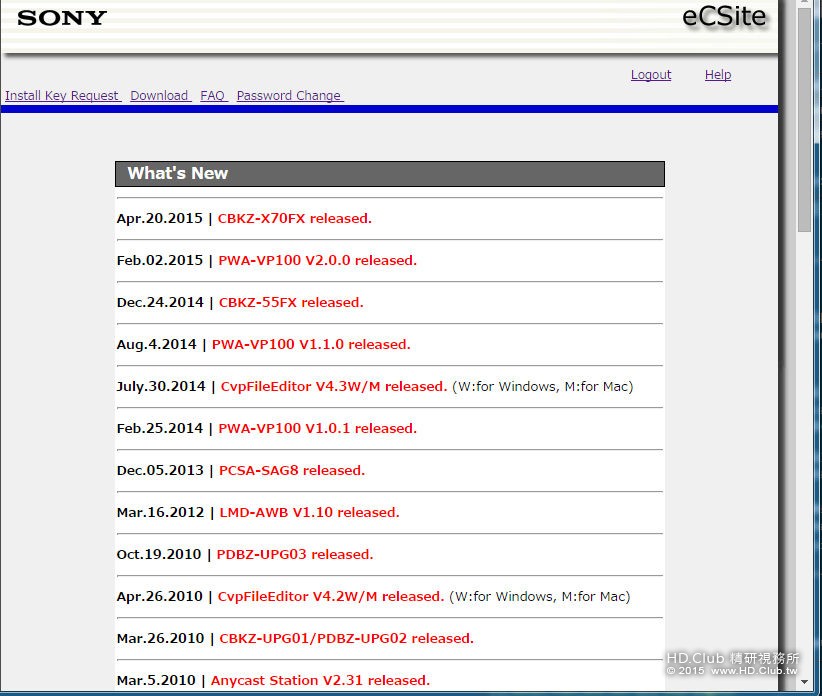The image size is (822, 696).
Task: Click the Dec.24.2014 date text
Action: pos(160,302)
